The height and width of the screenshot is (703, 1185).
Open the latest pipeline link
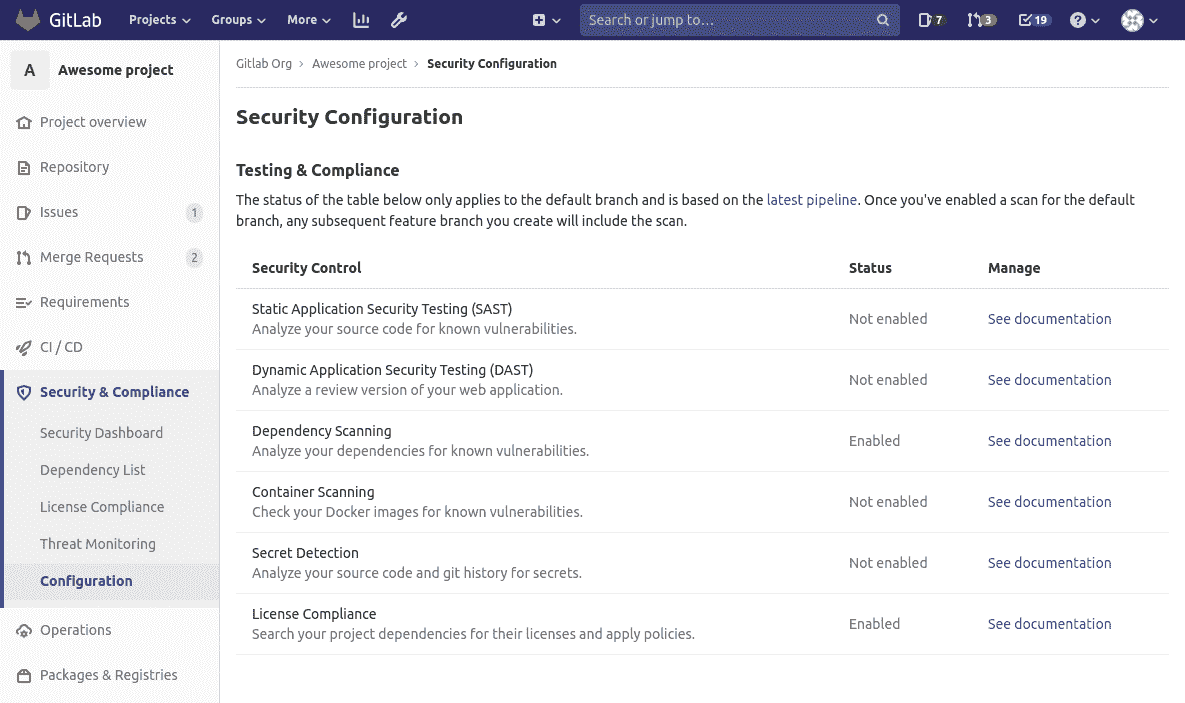[x=811, y=199]
